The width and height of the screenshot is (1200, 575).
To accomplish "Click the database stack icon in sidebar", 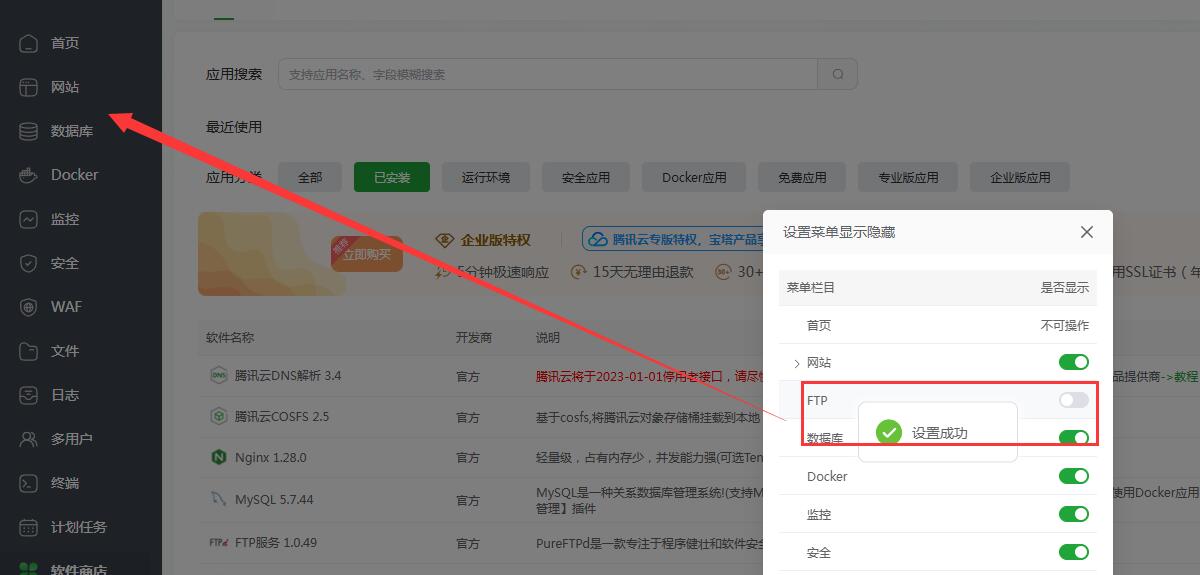I will [29, 131].
